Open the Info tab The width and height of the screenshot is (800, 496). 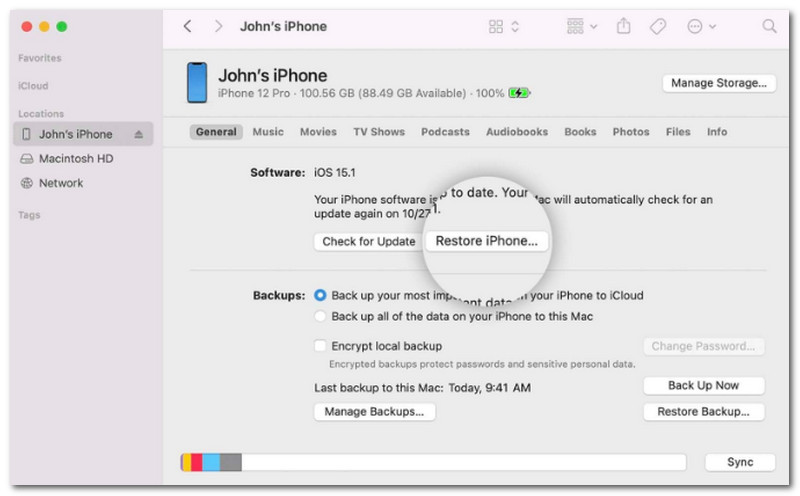717,132
